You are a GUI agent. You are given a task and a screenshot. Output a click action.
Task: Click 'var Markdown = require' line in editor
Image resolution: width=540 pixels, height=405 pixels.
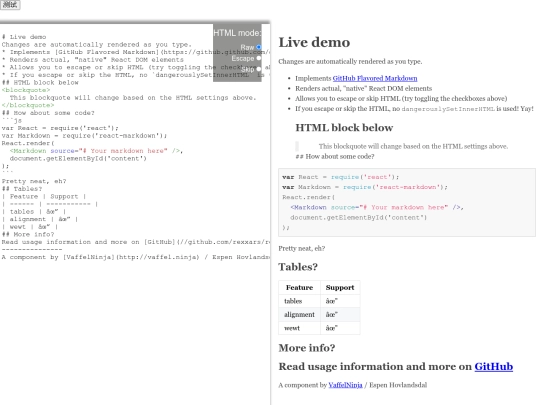click(84, 136)
